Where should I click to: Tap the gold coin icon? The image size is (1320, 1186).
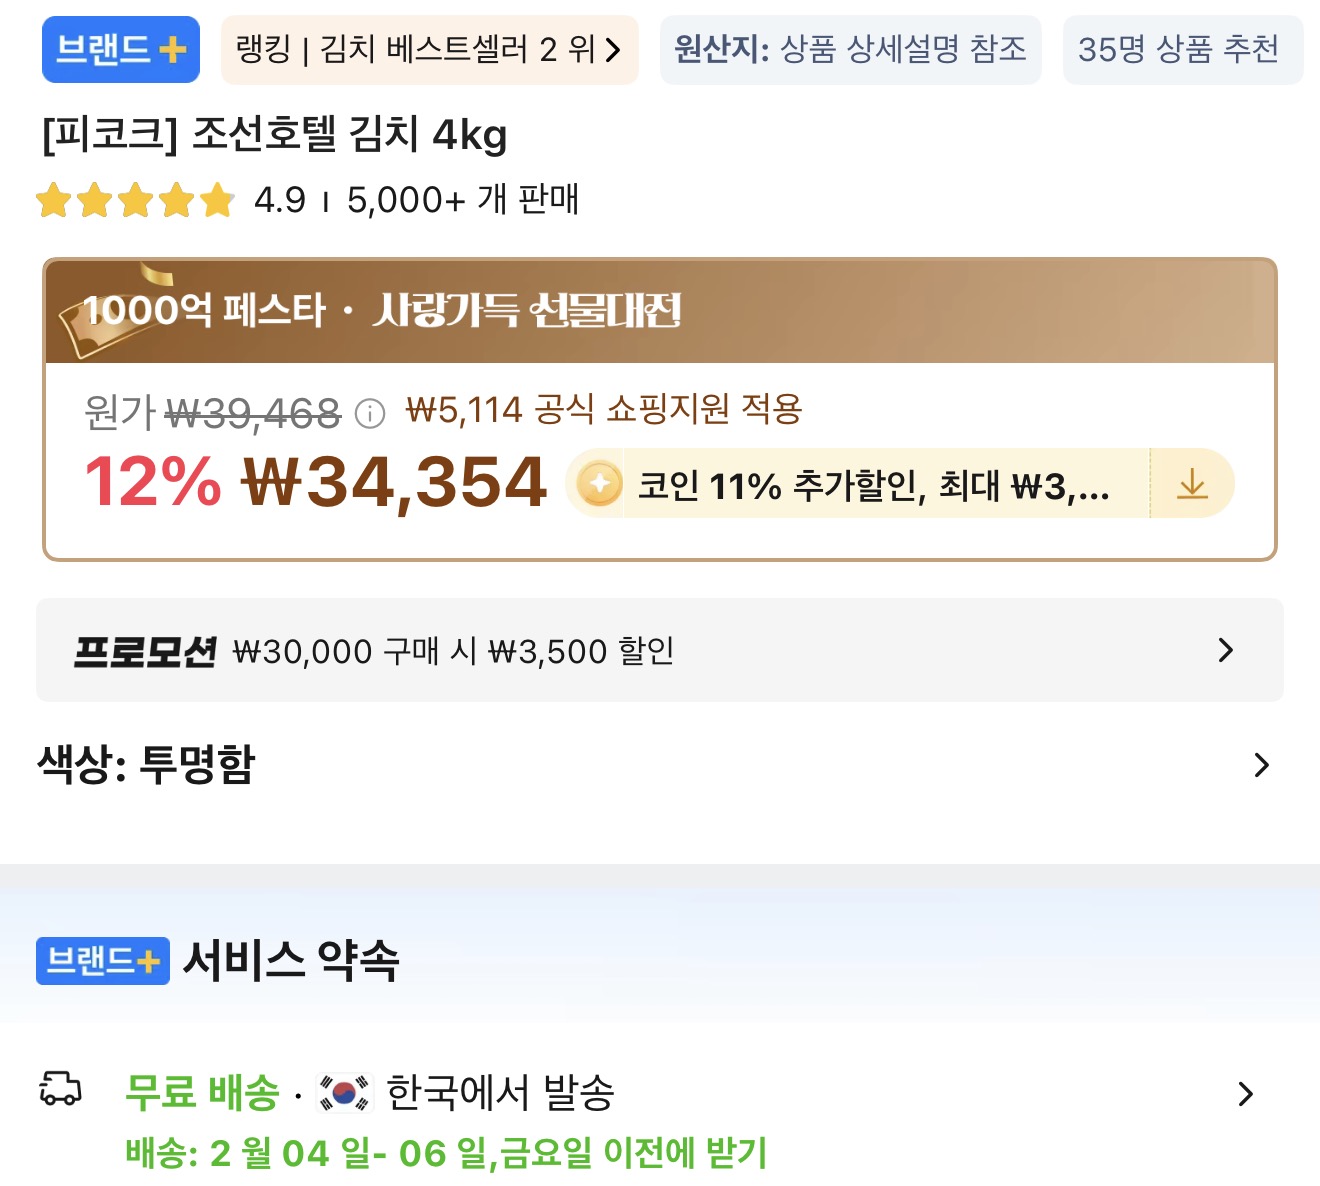(x=599, y=485)
